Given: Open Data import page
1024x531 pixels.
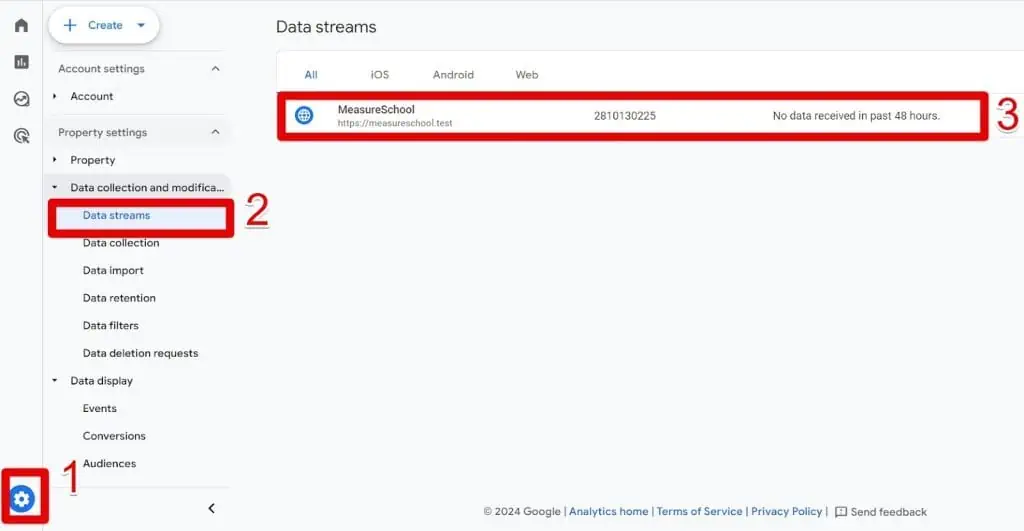Looking at the screenshot, I should pyautogui.click(x=113, y=270).
